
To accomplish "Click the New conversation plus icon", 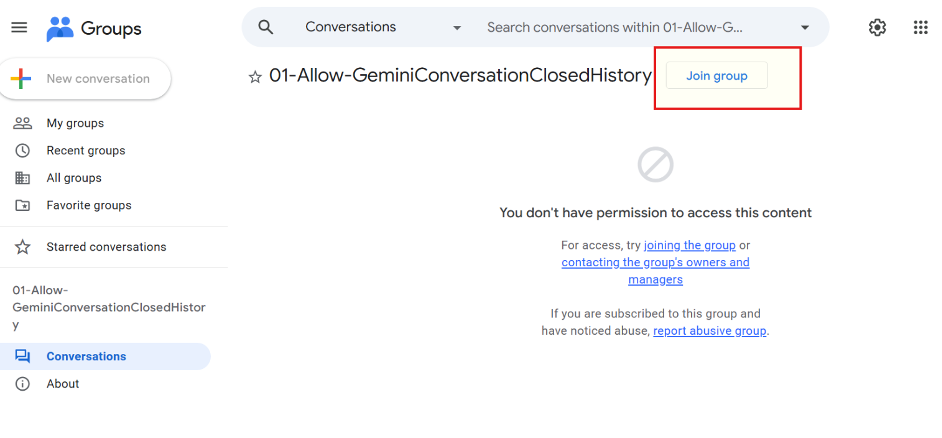I will coord(20,79).
